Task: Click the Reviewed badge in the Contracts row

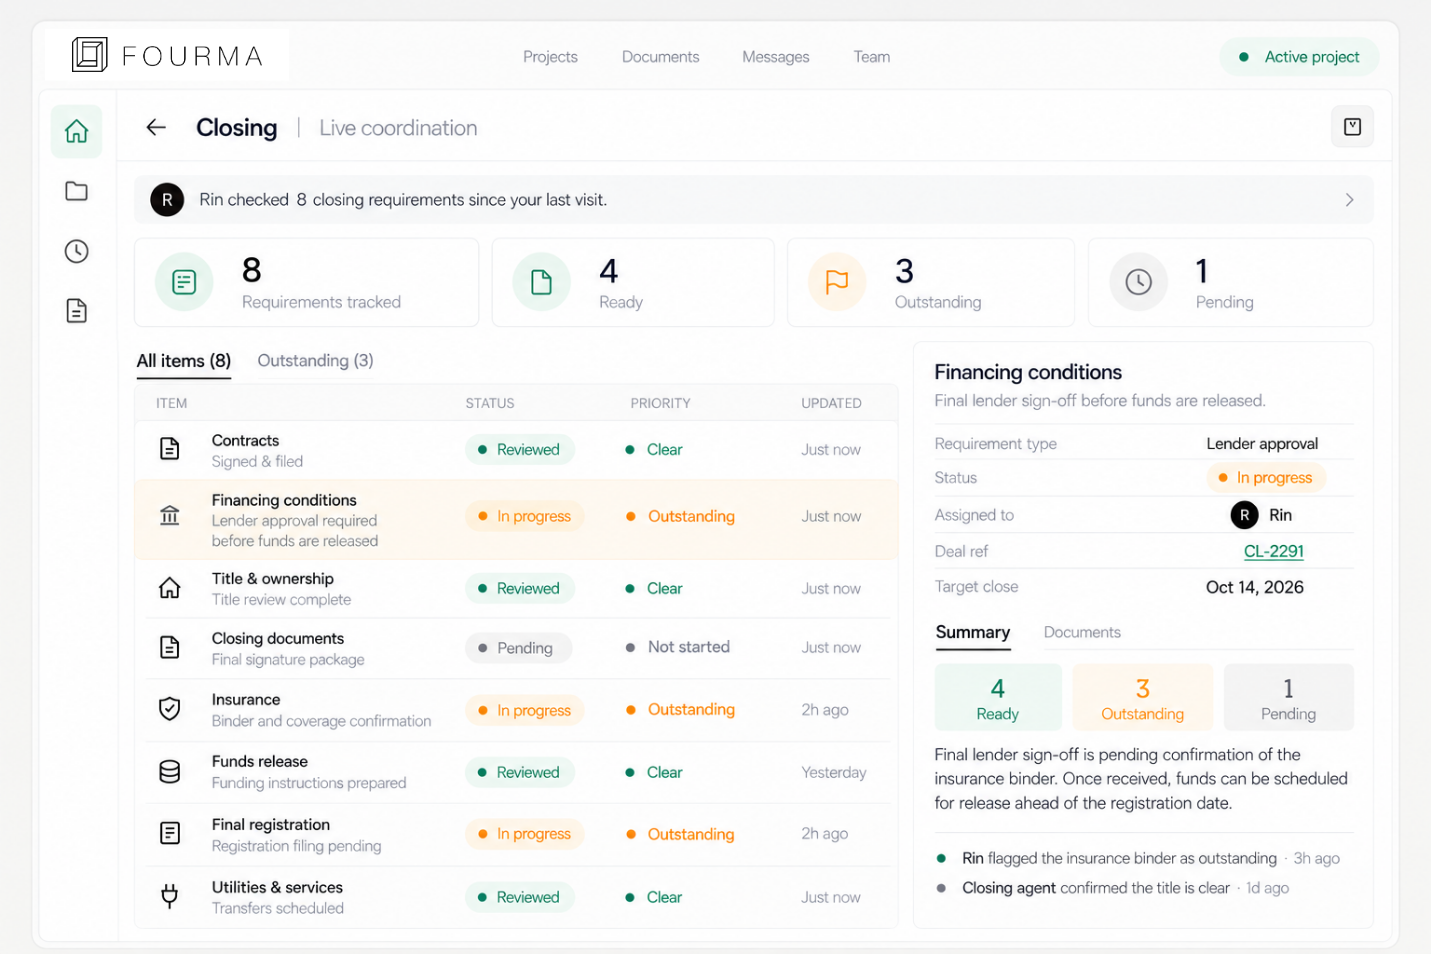Action: 520,450
